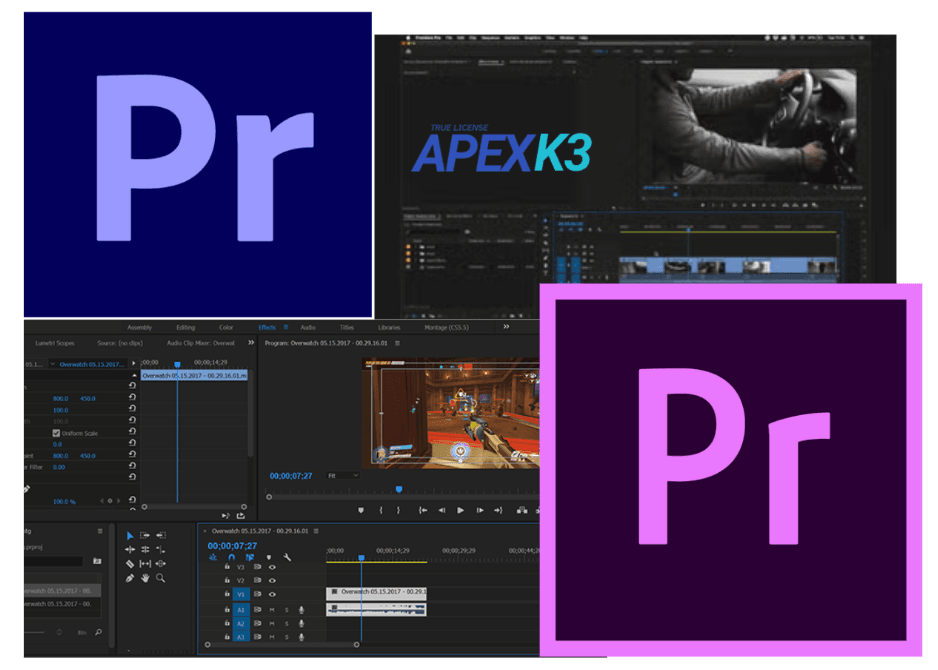Select the Slide tool

point(160,564)
